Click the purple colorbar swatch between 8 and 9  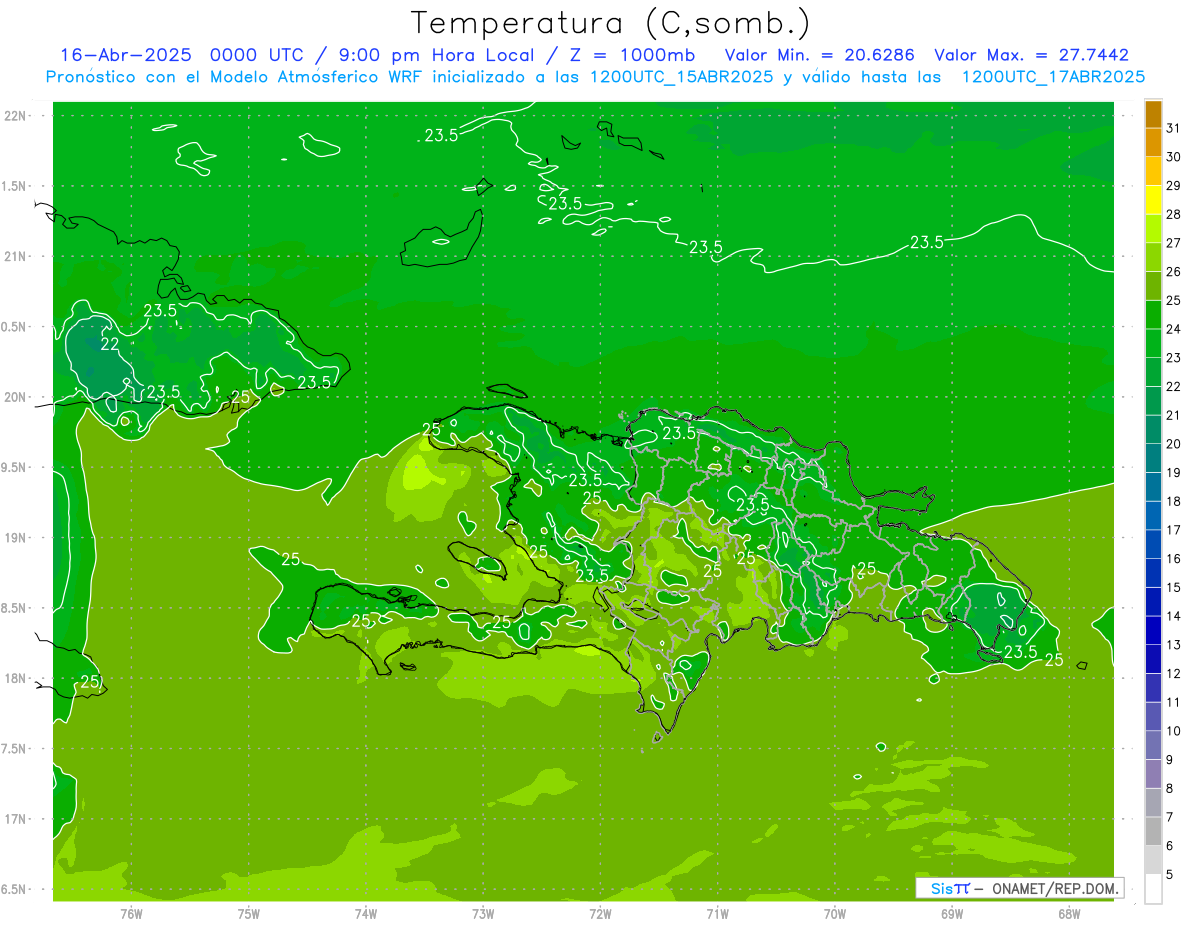pyautogui.click(x=1153, y=774)
